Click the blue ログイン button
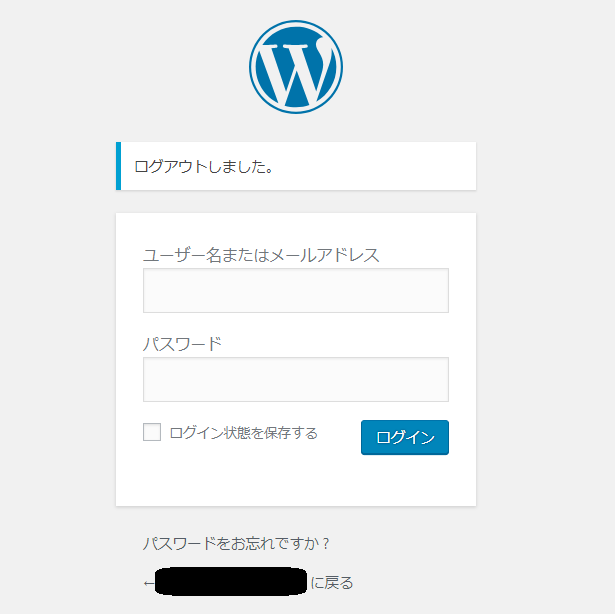The image size is (615, 614). coord(405,437)
